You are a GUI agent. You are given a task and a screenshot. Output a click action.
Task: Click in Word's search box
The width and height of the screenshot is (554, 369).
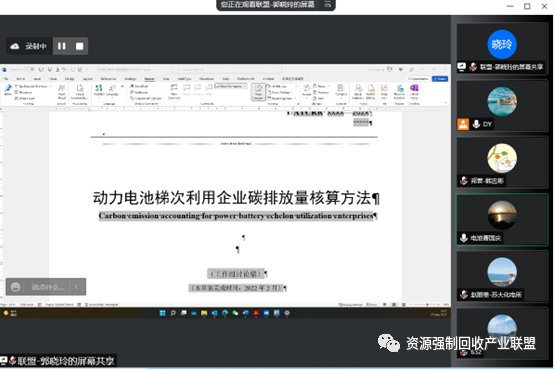click(x=226, y=70)
